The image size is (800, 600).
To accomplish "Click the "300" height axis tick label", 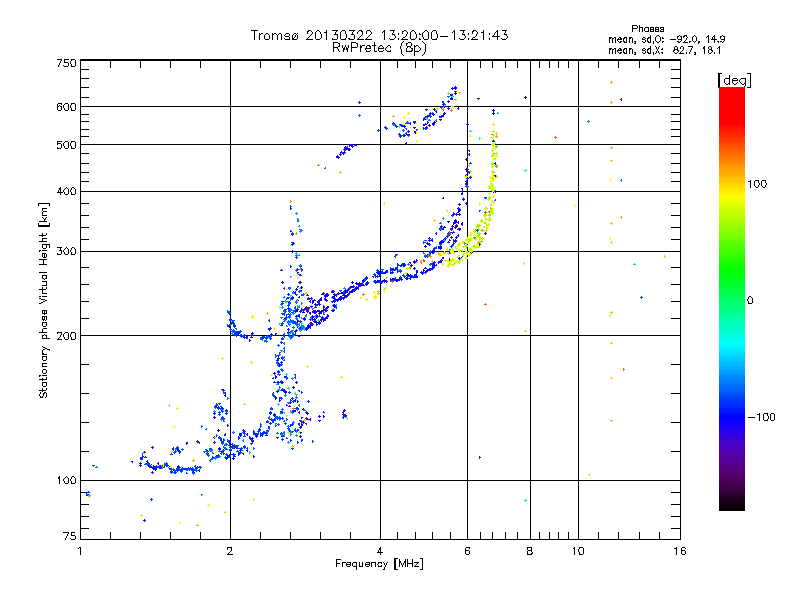I will tap(66, 251).
